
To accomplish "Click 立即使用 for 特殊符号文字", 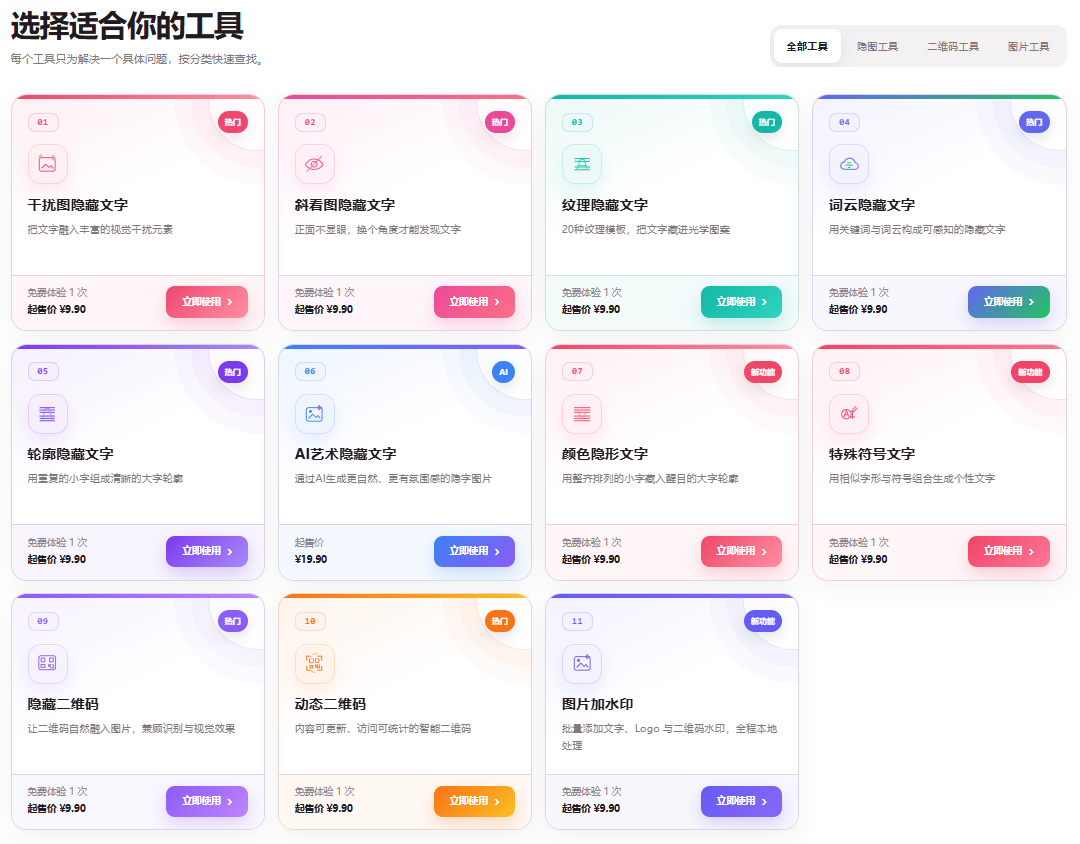I will click(1008, 551).
